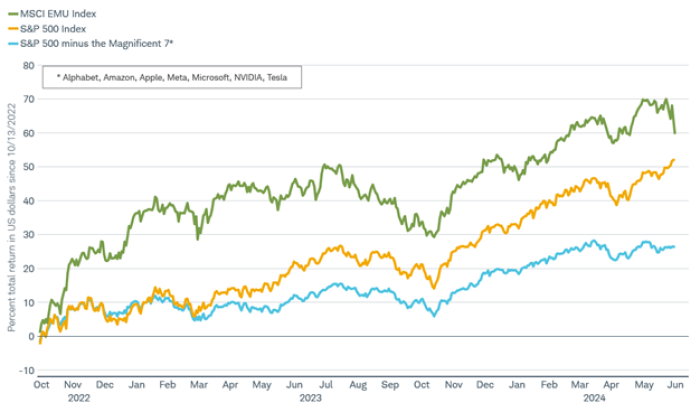
Task: Click the y-axis label -10
Action: tap(26, 370)
